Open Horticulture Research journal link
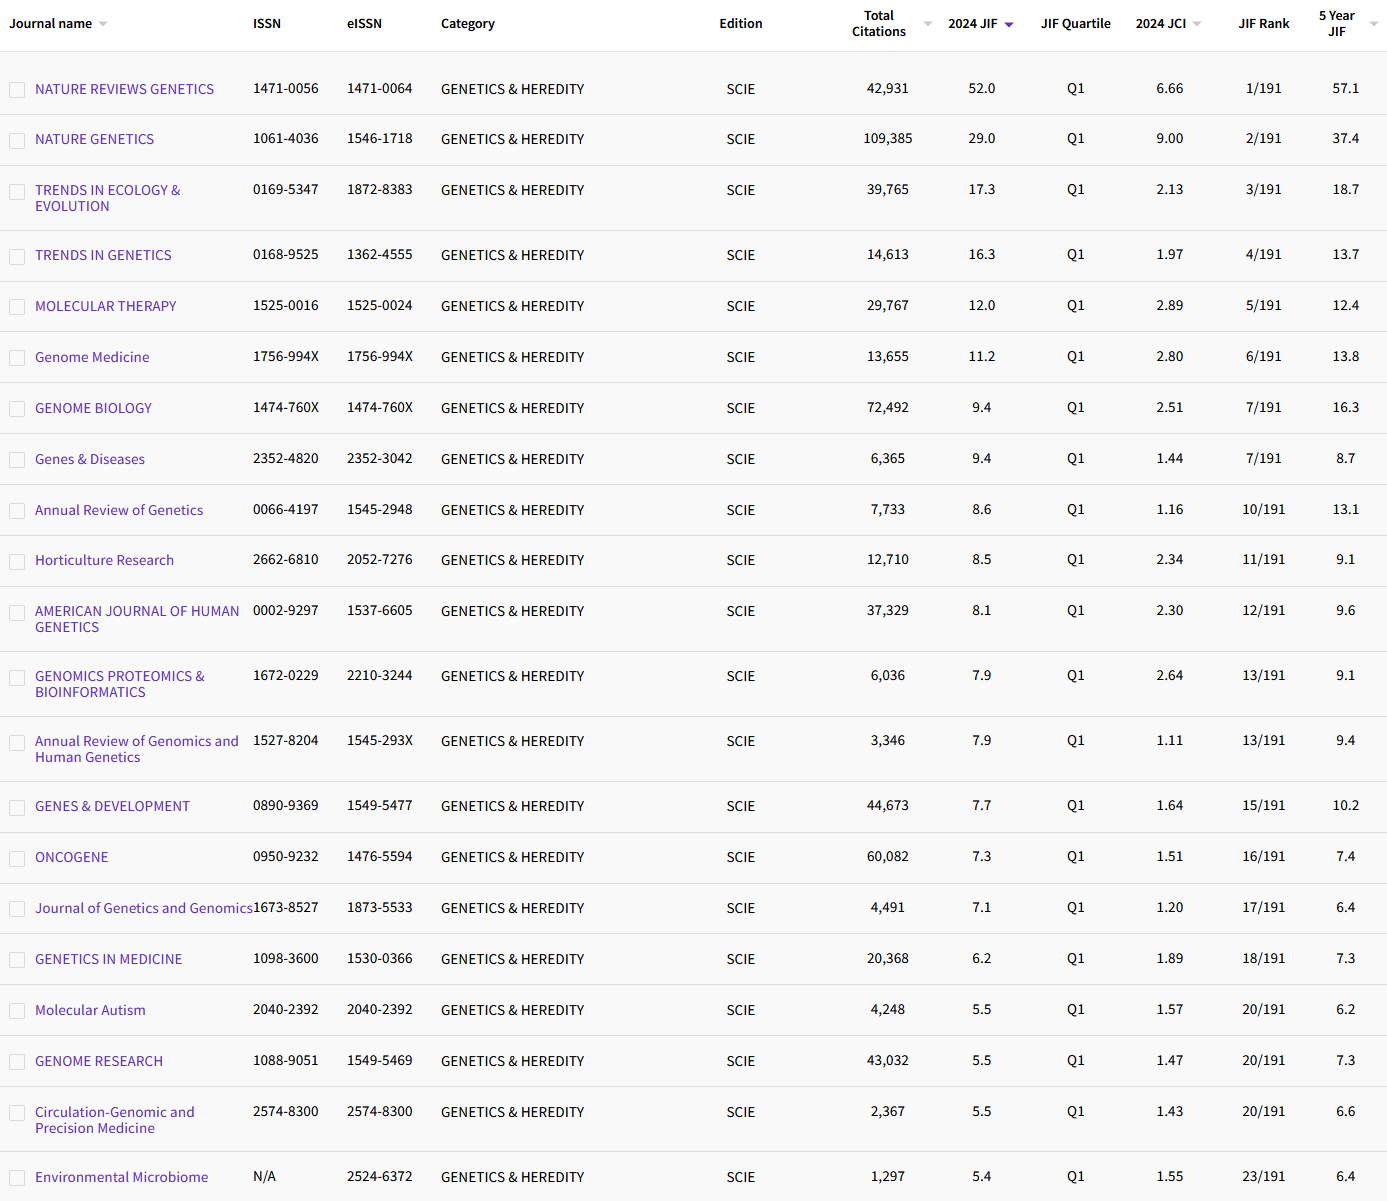The width and height of the screenshot is (1387, 1201). (104, 560)
